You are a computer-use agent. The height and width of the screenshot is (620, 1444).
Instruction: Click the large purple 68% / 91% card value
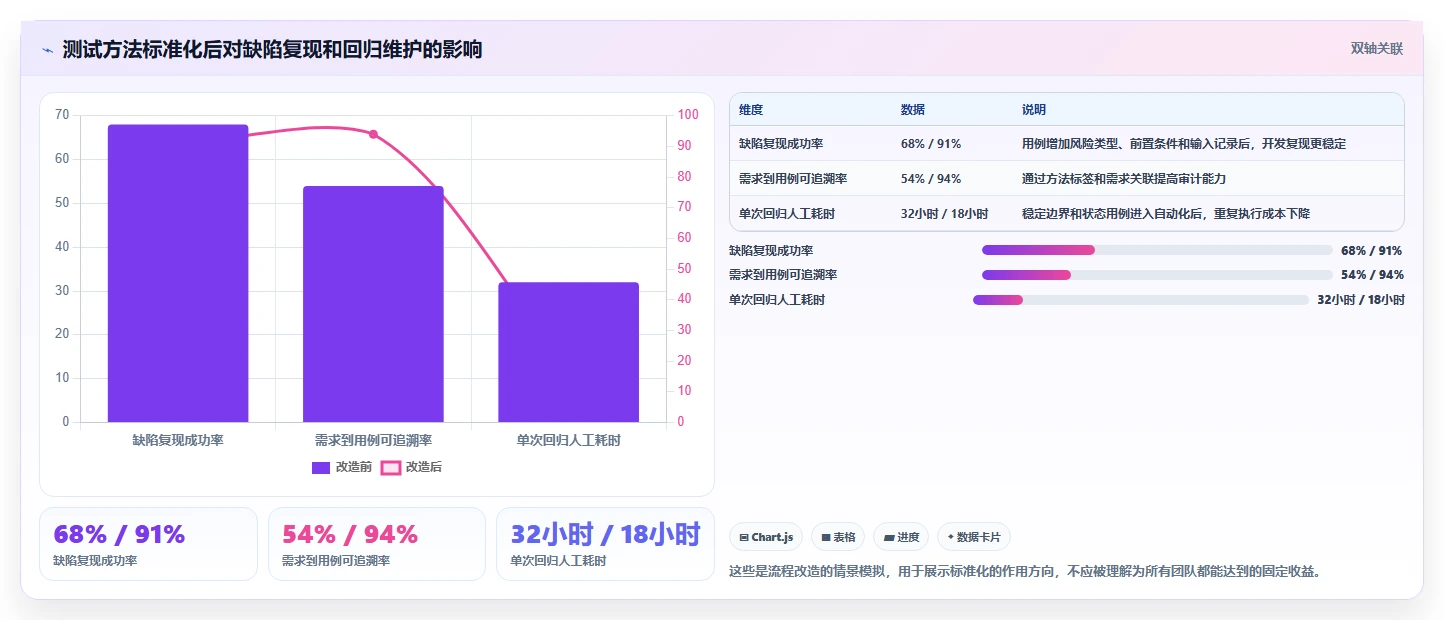coord(119,534)
